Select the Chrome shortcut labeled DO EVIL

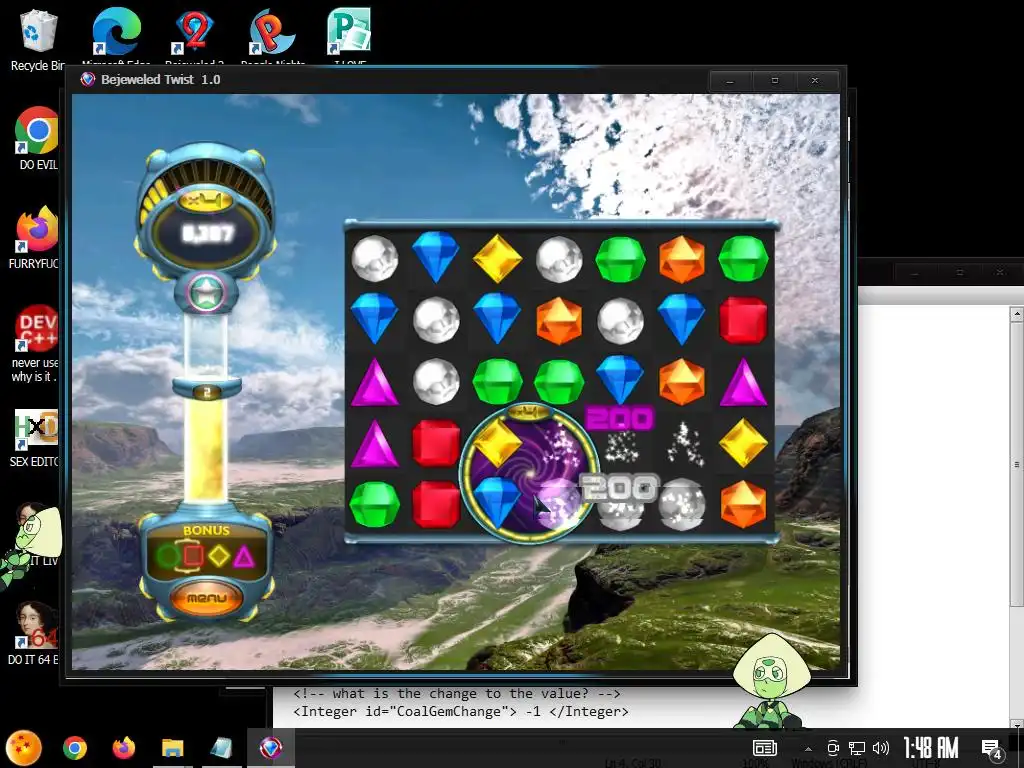(37, 138)
